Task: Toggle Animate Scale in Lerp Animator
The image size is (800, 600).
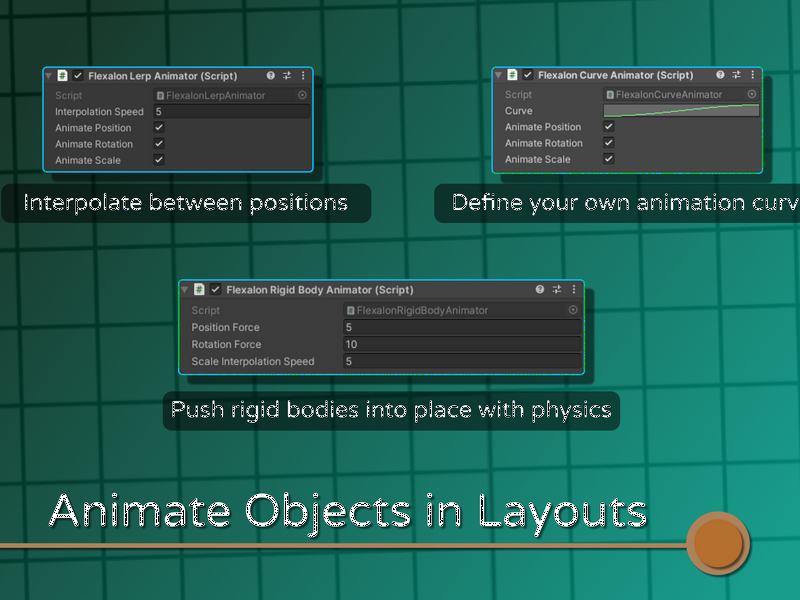Action: [159, 160]
